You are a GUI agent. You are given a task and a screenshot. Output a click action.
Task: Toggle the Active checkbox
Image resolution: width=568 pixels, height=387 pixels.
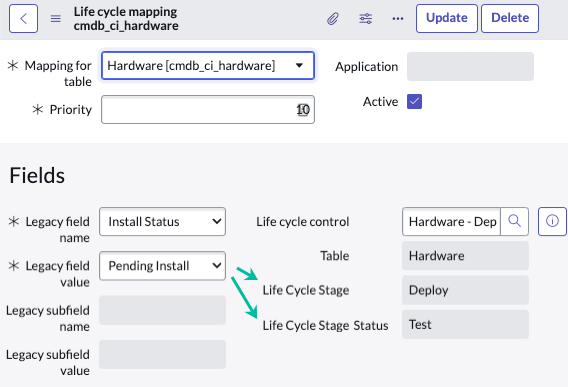(414, 101)
